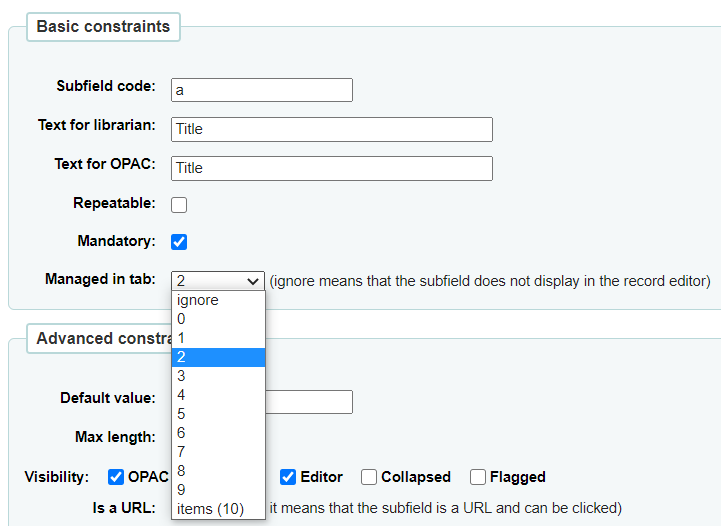Select 'ignore' in tab dropdown list
Viewport: 721px width, 526px height.
[218, 300]
